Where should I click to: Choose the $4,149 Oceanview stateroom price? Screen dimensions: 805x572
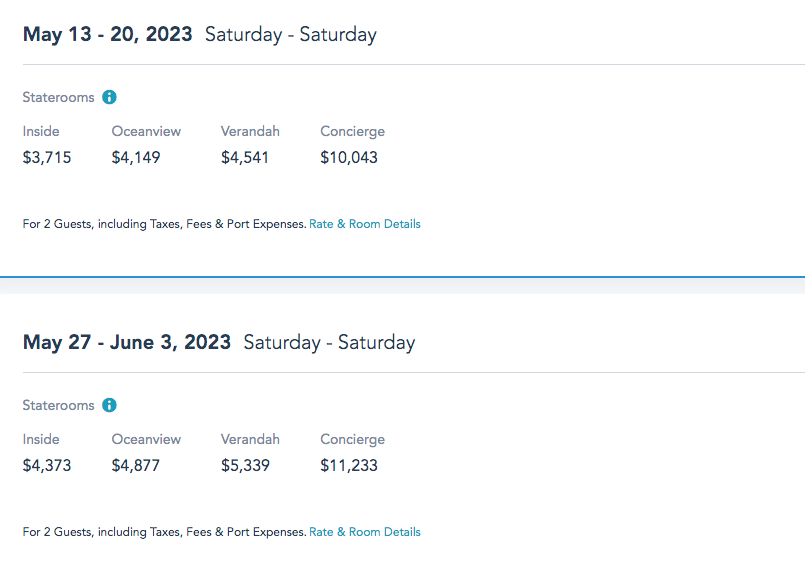pos(136,157)
